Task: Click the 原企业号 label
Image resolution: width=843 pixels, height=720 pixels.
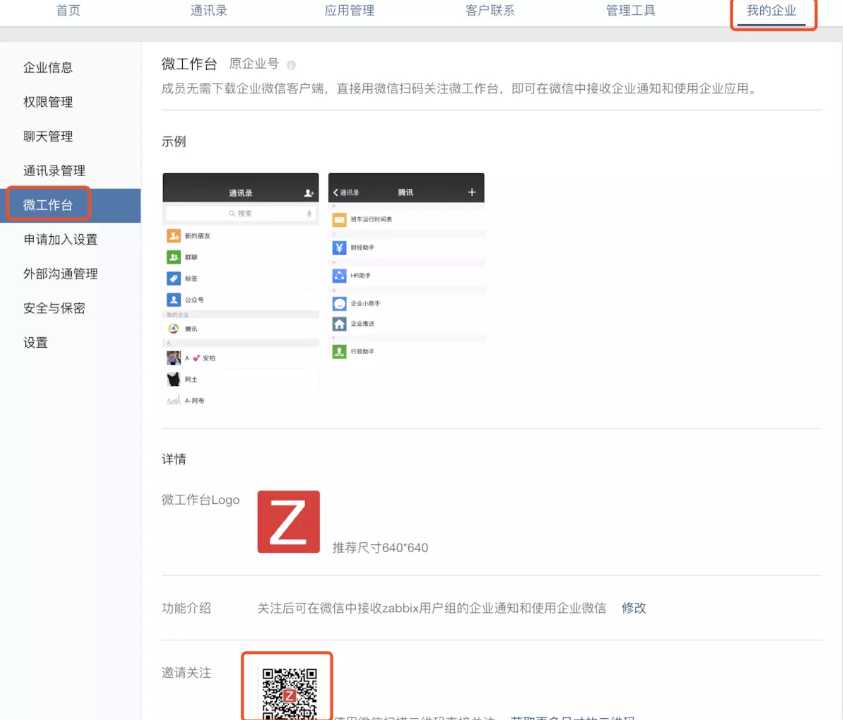Action: 254,64
